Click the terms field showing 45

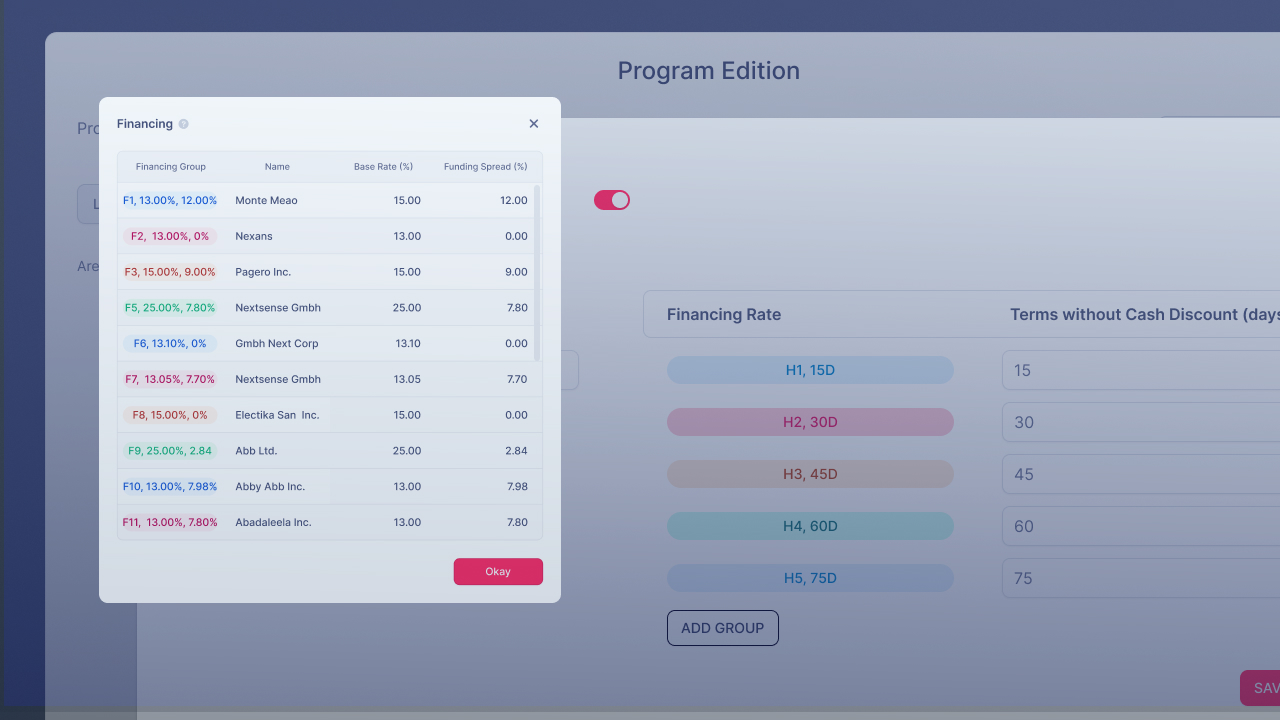point(1141,474)
